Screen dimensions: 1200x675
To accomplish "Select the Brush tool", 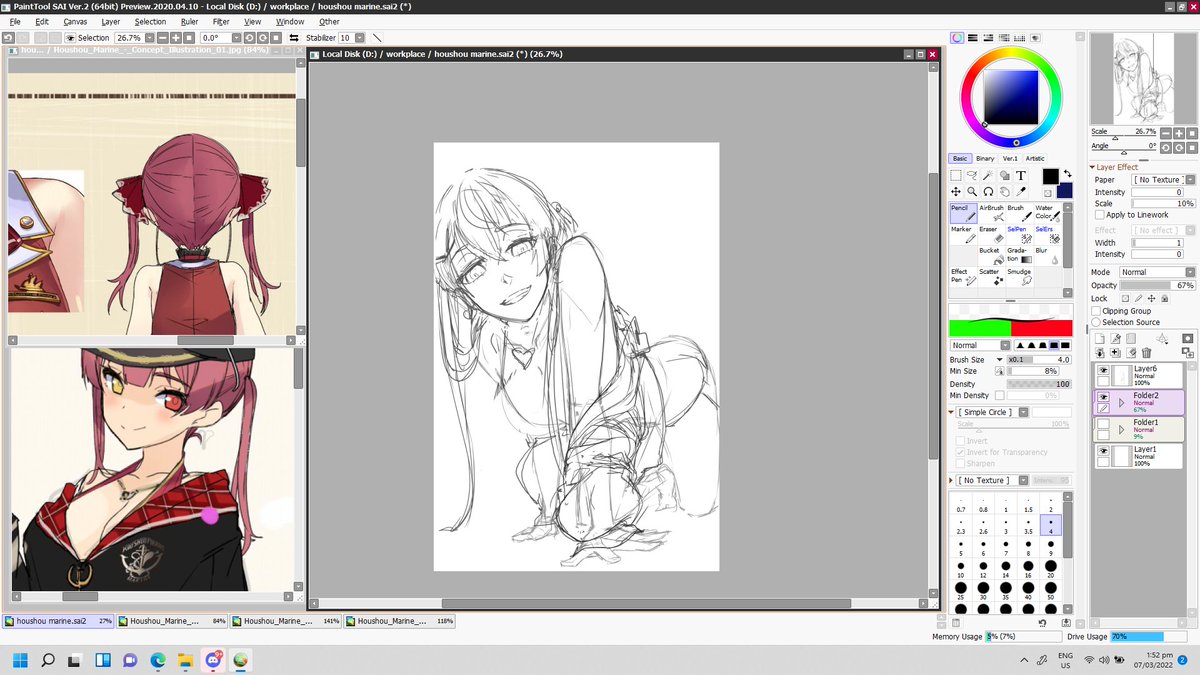I will [x=1019, y=213].
